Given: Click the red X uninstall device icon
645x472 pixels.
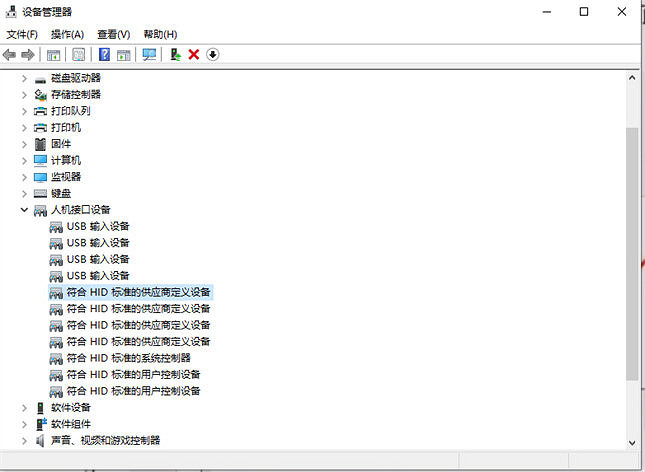Looking at the screenshot, I should [193, 54].
